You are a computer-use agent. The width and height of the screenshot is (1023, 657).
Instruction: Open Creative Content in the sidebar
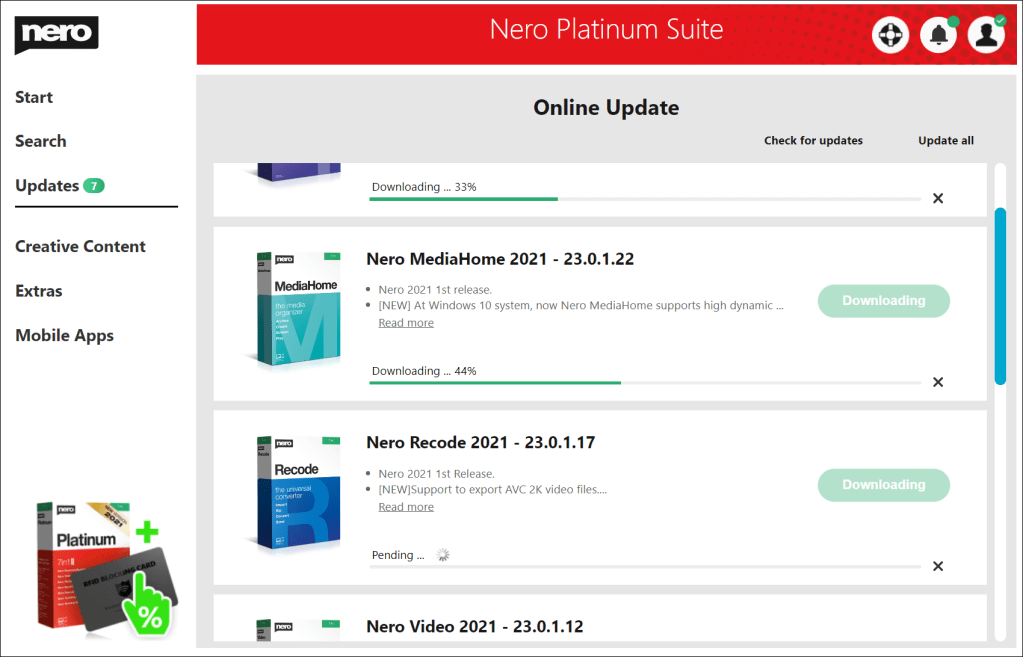click(x=80, y=246)
